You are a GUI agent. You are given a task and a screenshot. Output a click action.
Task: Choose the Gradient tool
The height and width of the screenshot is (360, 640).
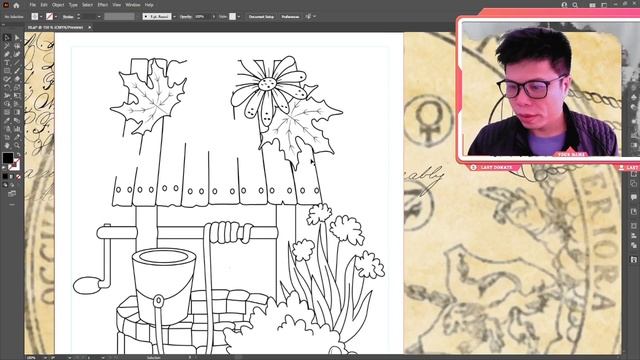pyautogui.click(x=17, y=112)
